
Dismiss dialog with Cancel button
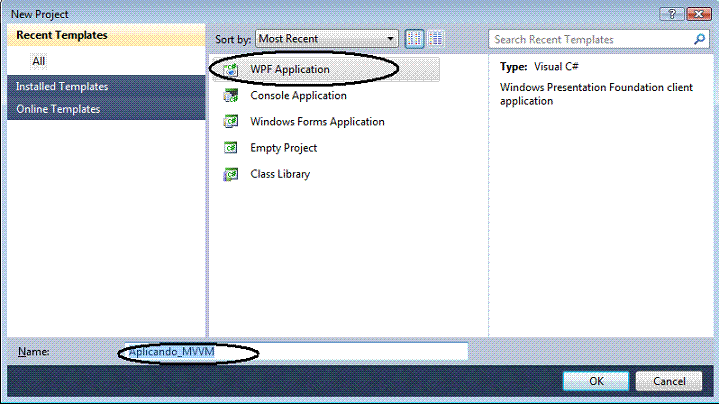(669, 381)
